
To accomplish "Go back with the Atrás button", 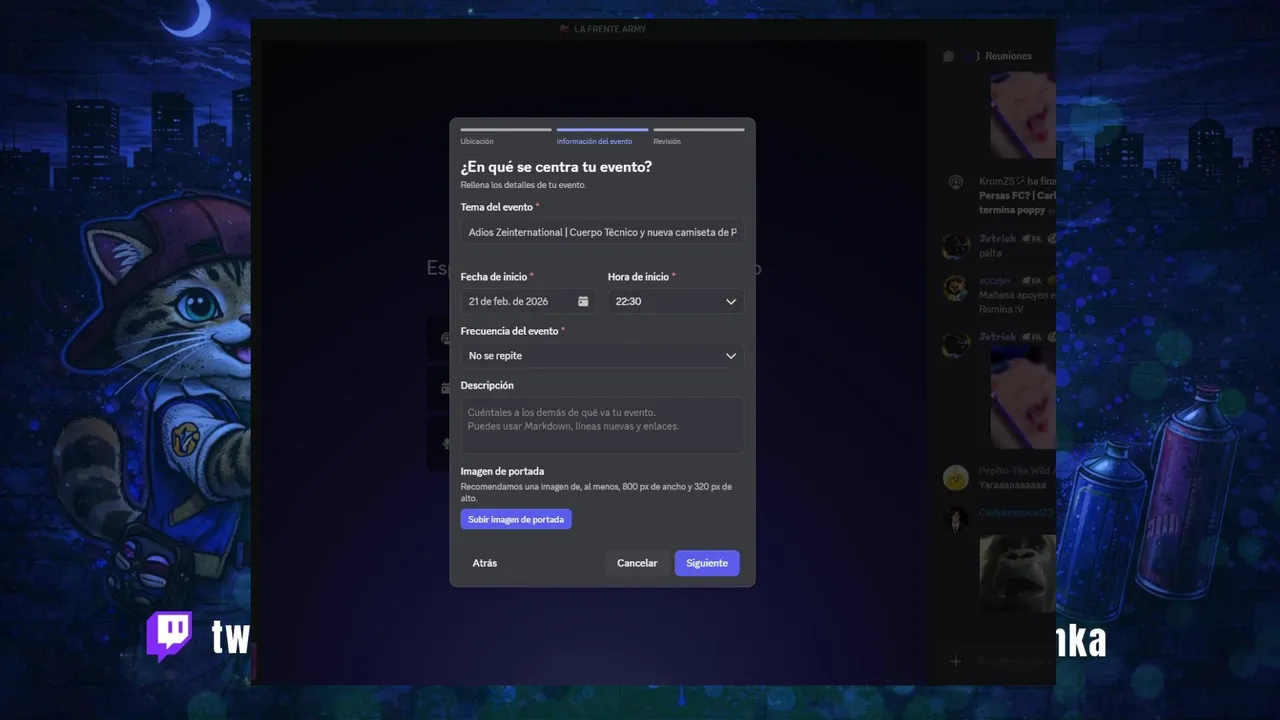I will click(x=485, y=563).
